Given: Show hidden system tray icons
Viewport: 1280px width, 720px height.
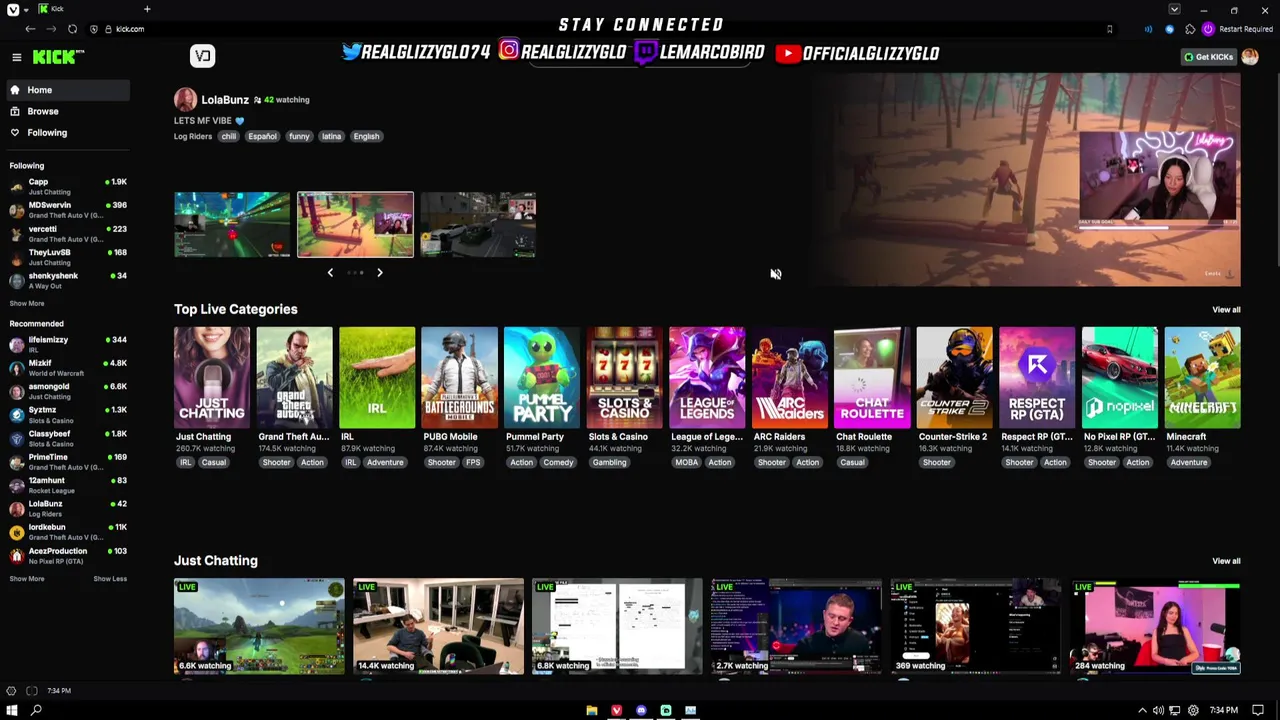Looking at the screenshot, I should pos(1142,710).
